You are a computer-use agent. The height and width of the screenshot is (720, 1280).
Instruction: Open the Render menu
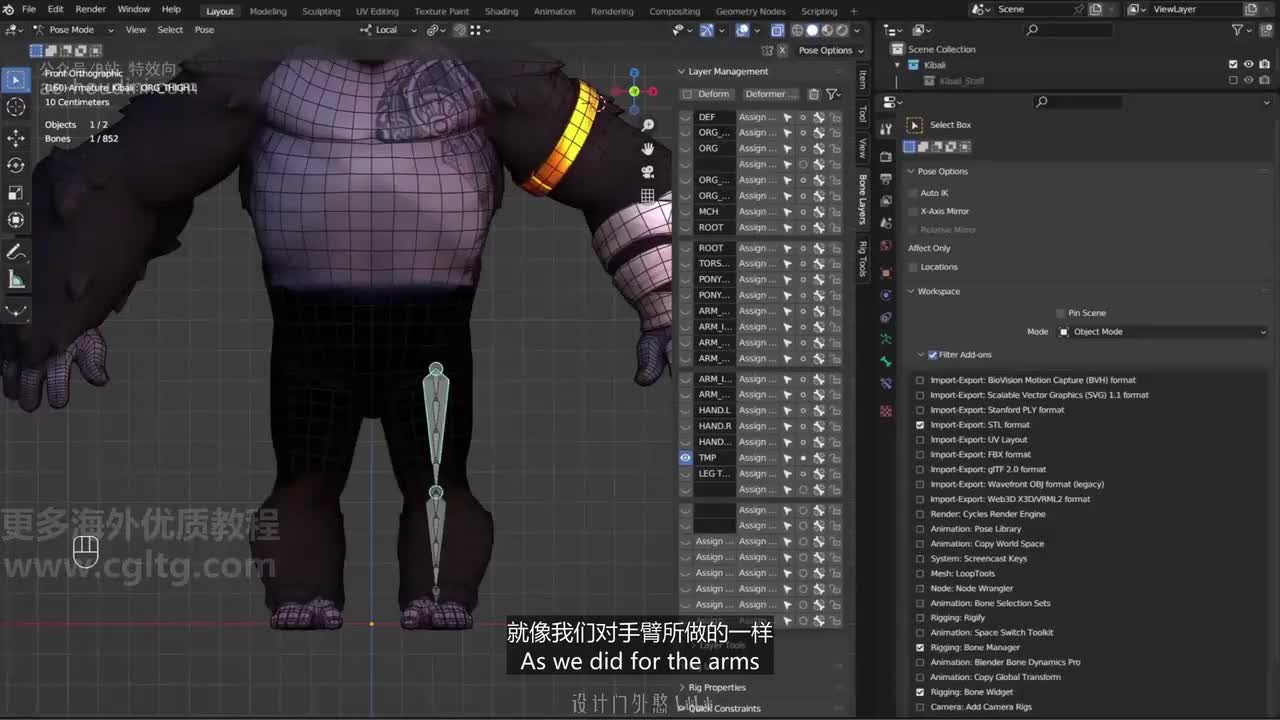click(x=91, y=10)
